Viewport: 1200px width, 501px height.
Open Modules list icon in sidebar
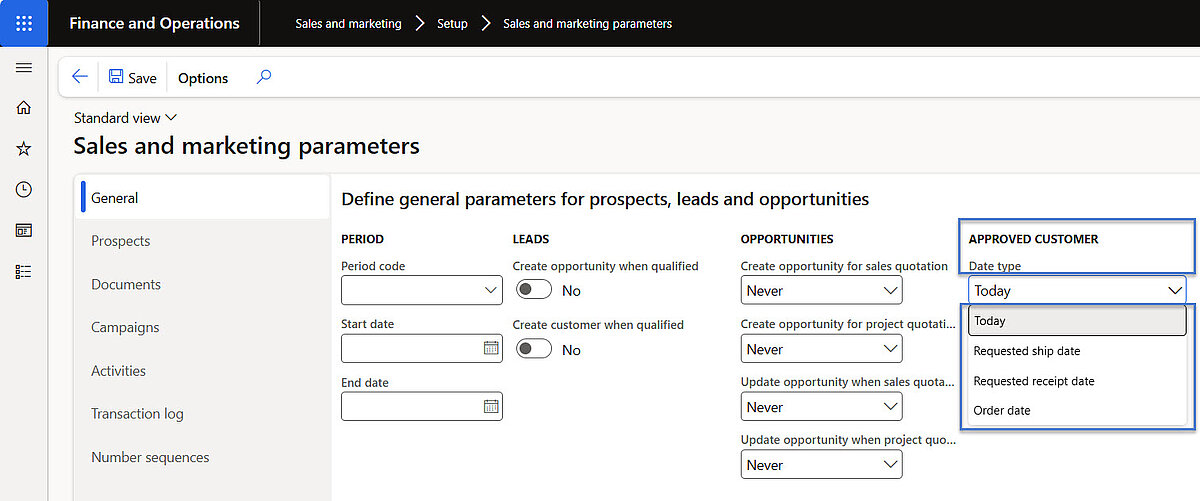(24, 272)
